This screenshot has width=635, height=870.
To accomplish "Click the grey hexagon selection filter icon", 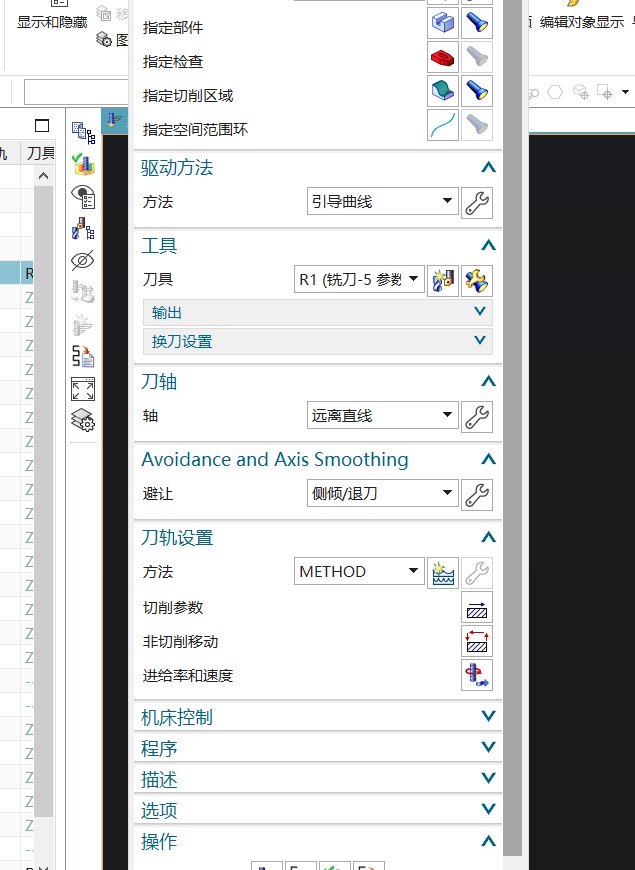I will click(x=555, y=92).
